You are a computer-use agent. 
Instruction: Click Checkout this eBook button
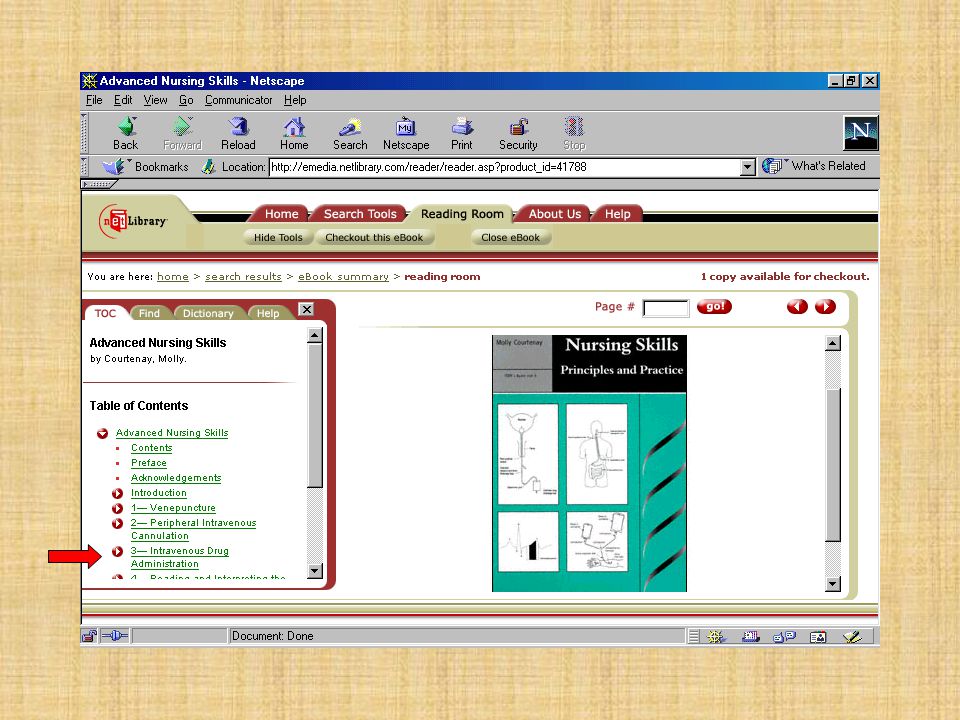(374, 238)
